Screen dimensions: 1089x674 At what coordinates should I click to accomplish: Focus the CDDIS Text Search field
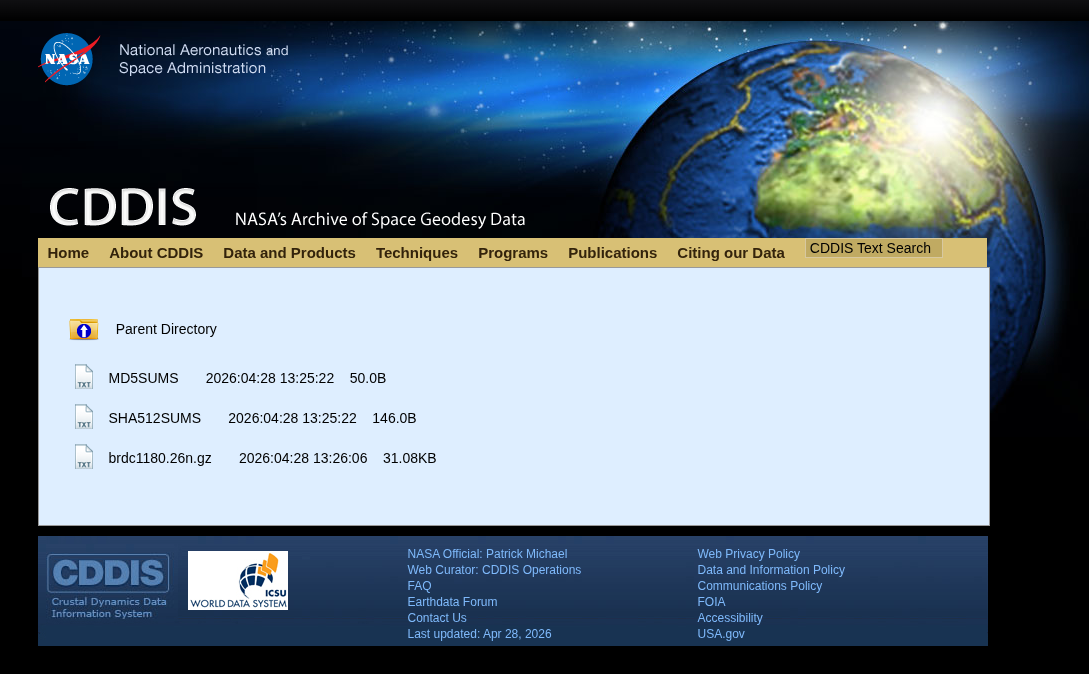(874, 248)
